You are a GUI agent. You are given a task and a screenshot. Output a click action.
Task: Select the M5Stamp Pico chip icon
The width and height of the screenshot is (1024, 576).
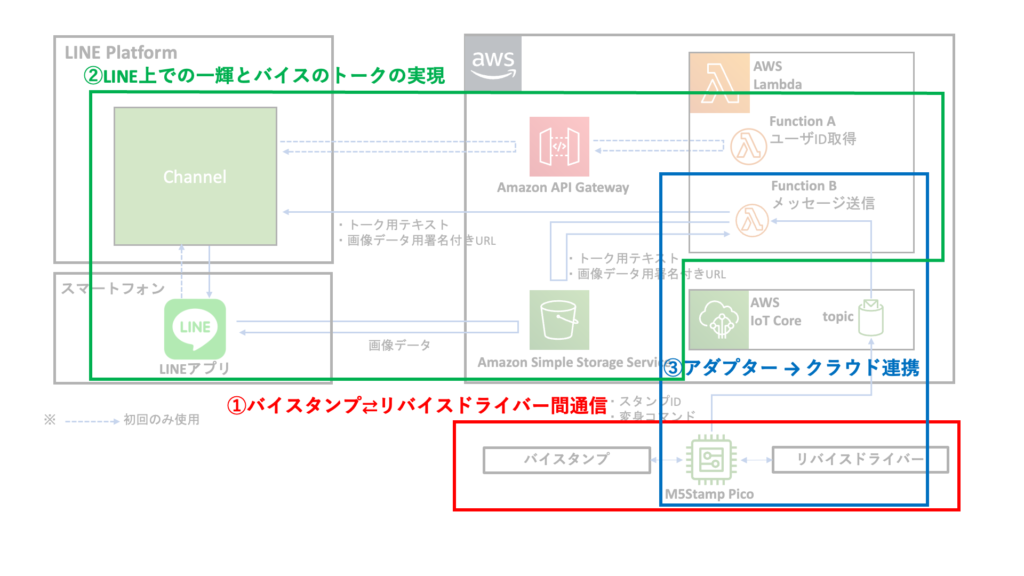point(712,460)
